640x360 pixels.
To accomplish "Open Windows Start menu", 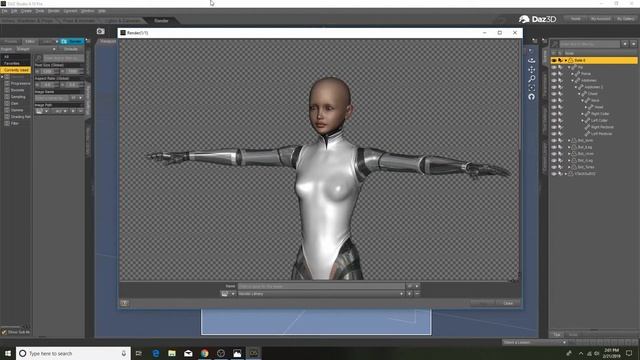I will pos(8,353).
